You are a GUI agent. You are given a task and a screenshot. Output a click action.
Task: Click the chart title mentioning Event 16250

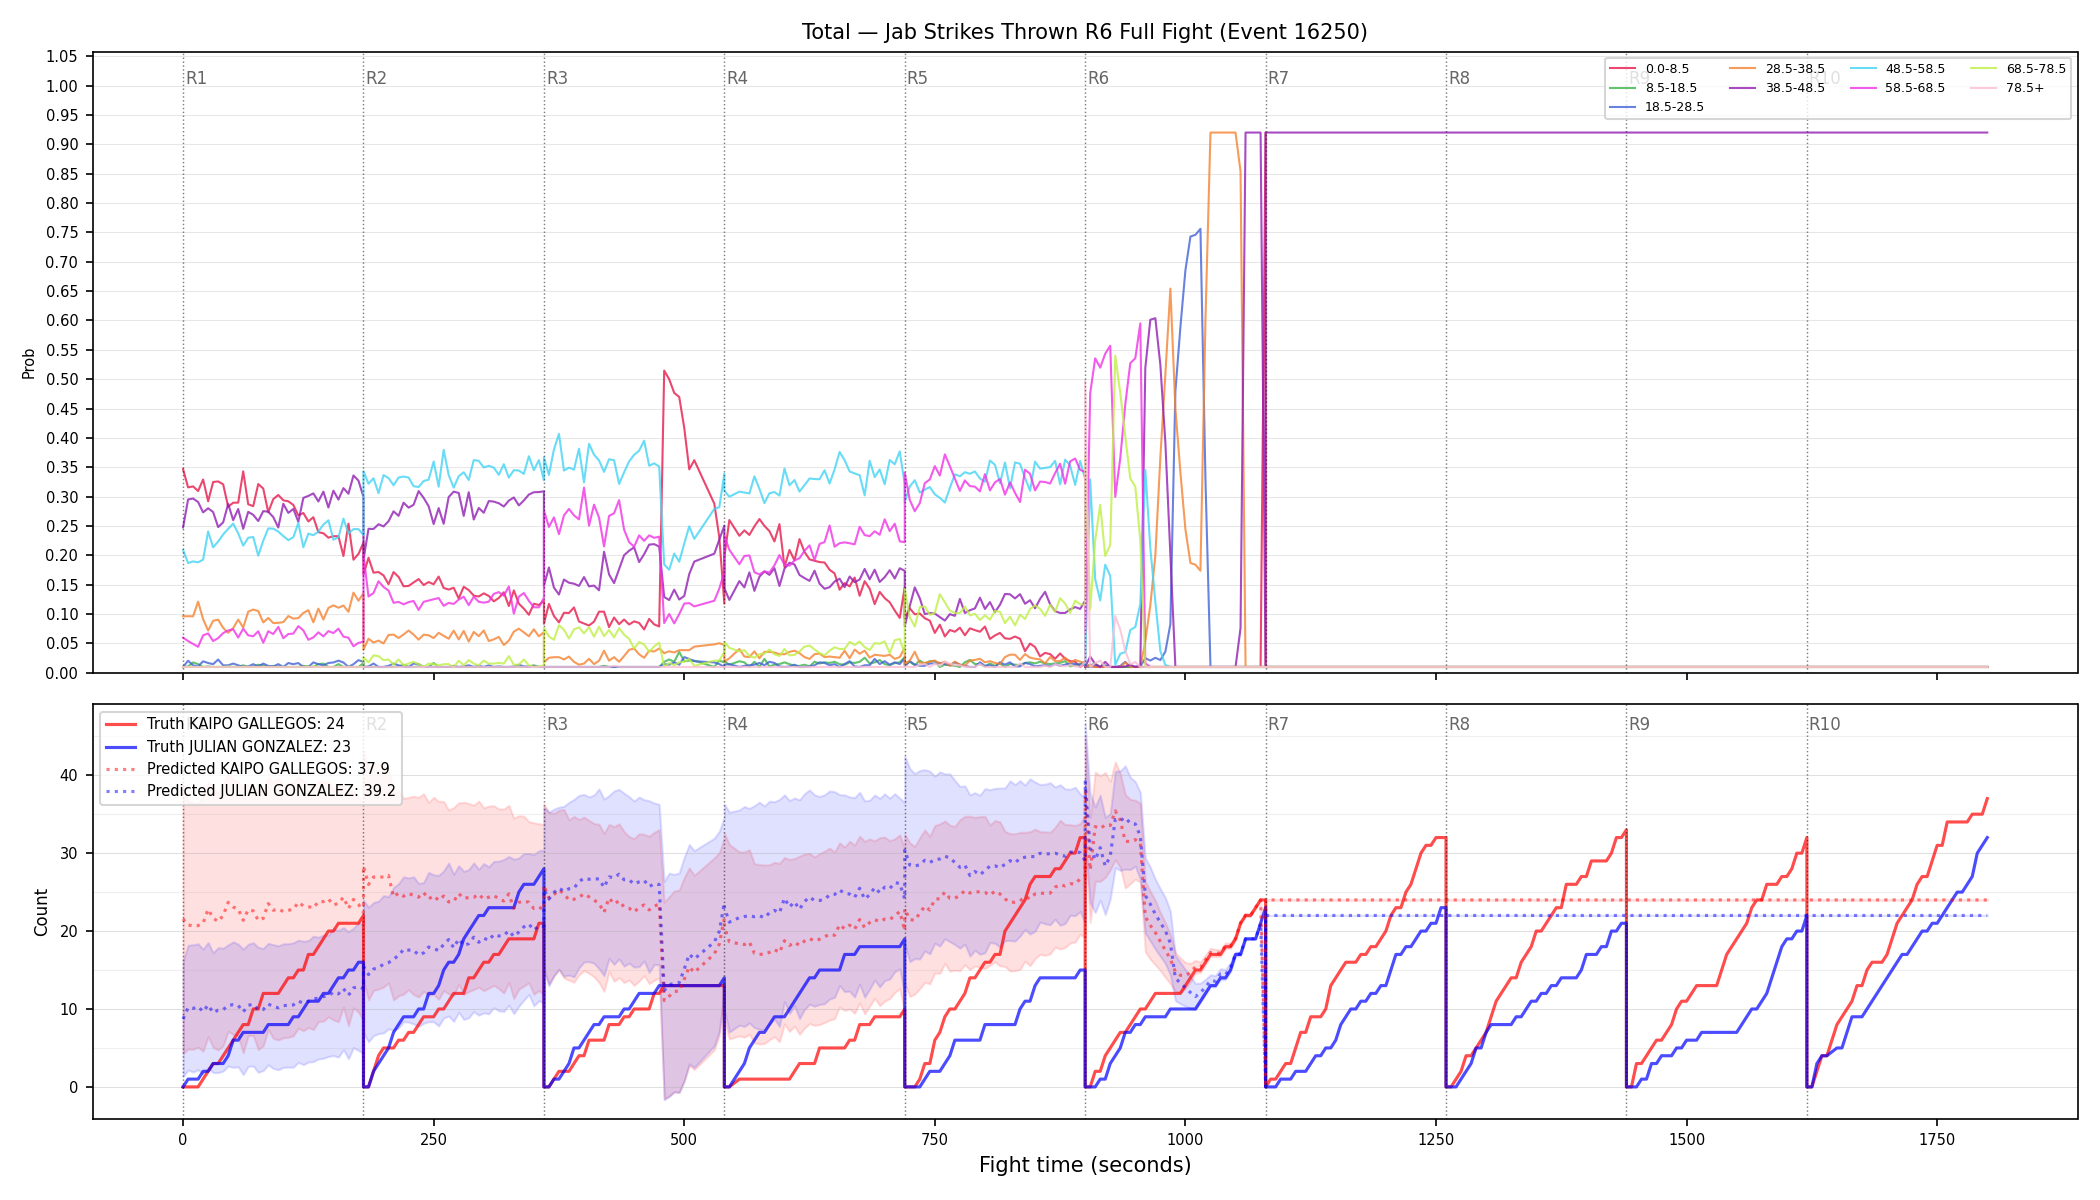point(1084,32)
